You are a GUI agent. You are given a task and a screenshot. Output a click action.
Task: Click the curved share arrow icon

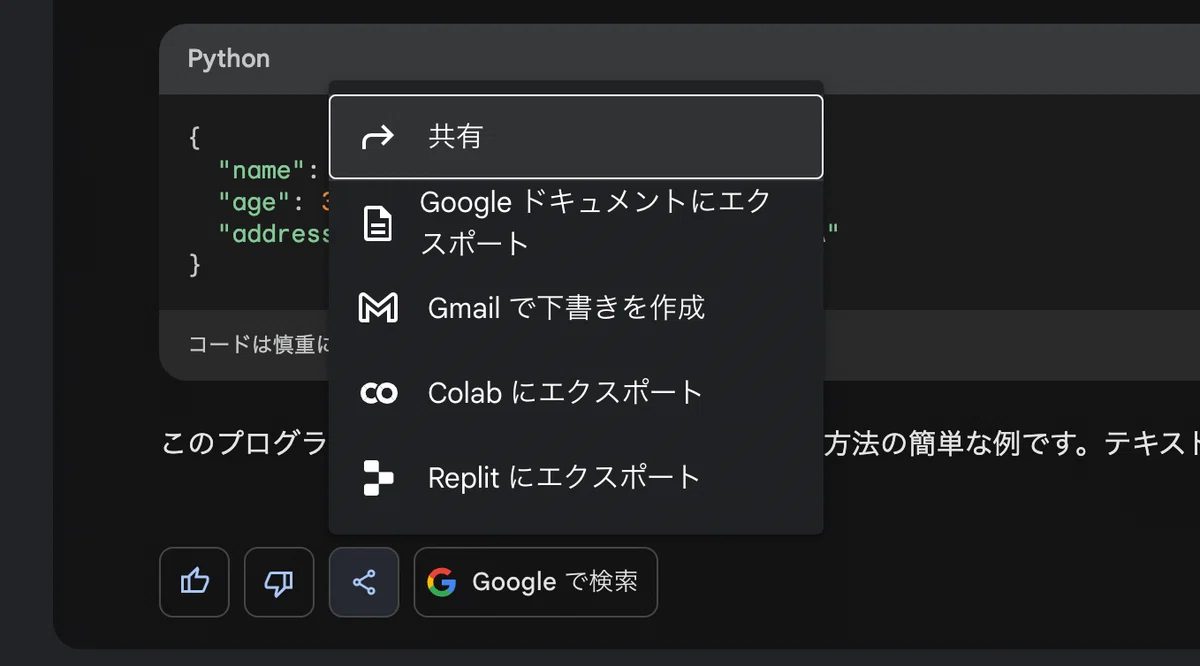point(378,137)
